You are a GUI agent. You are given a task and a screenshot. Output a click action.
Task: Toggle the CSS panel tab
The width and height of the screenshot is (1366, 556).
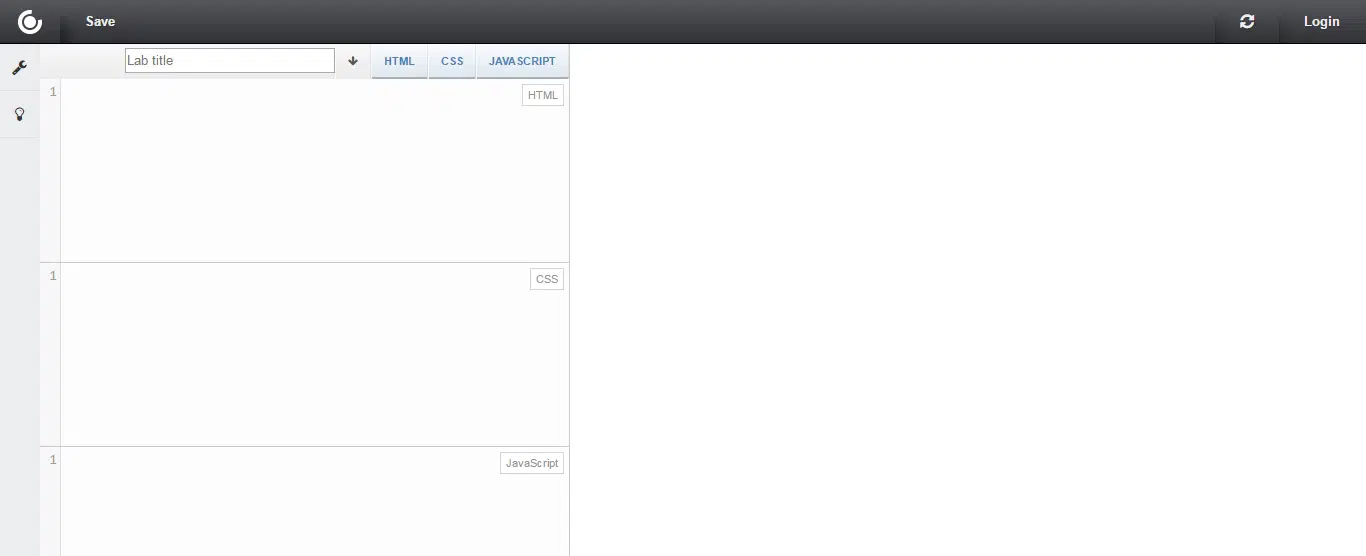452,61
